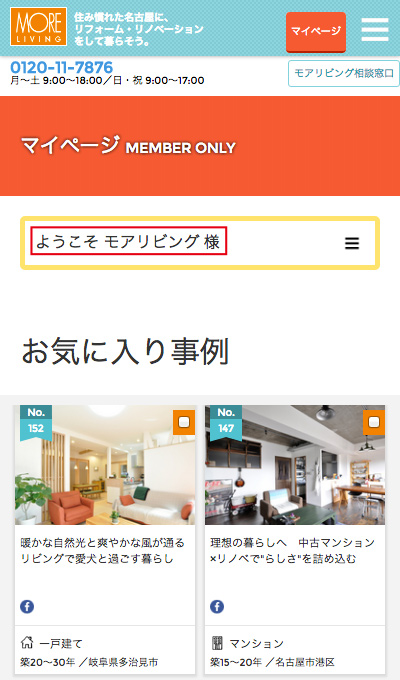Viewport: 400px width, 680px height.
Task: Expand the member menu beside the welcome text
Action: tap(352, 243)
